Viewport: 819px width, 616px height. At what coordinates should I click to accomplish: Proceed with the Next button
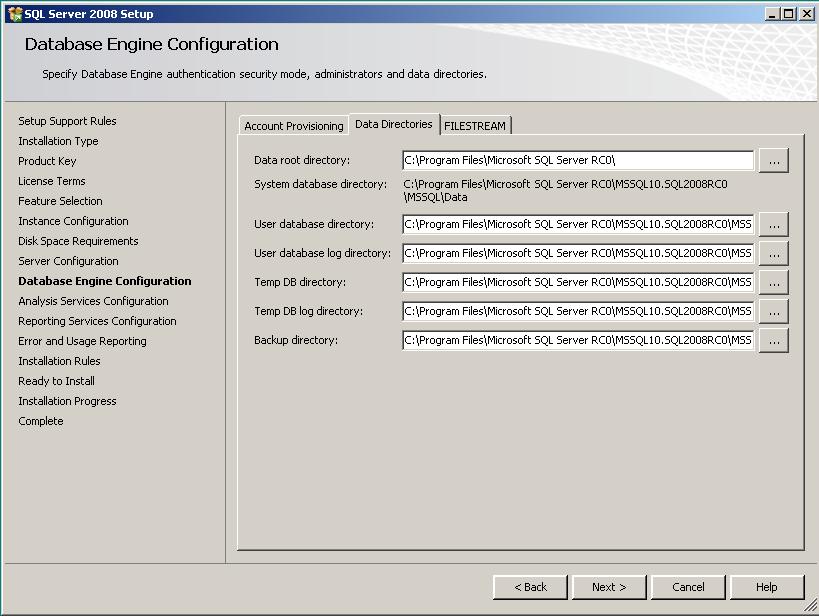point(609,587)
